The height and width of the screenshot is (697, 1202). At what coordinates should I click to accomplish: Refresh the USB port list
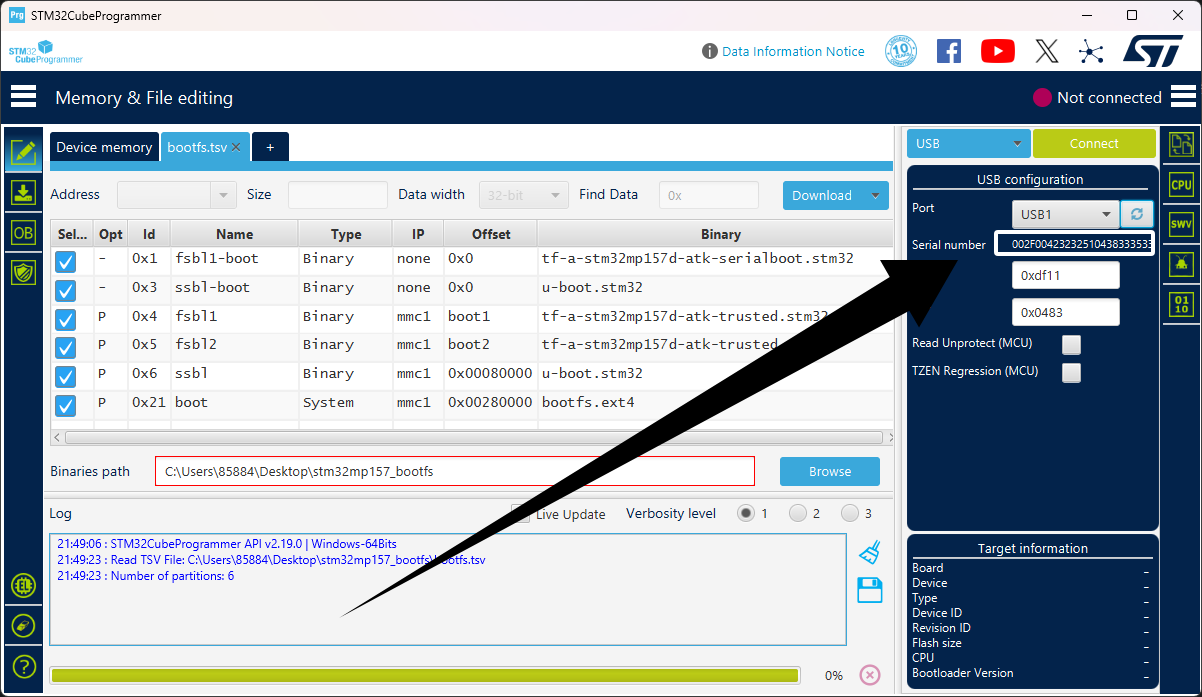[1136, 214]
